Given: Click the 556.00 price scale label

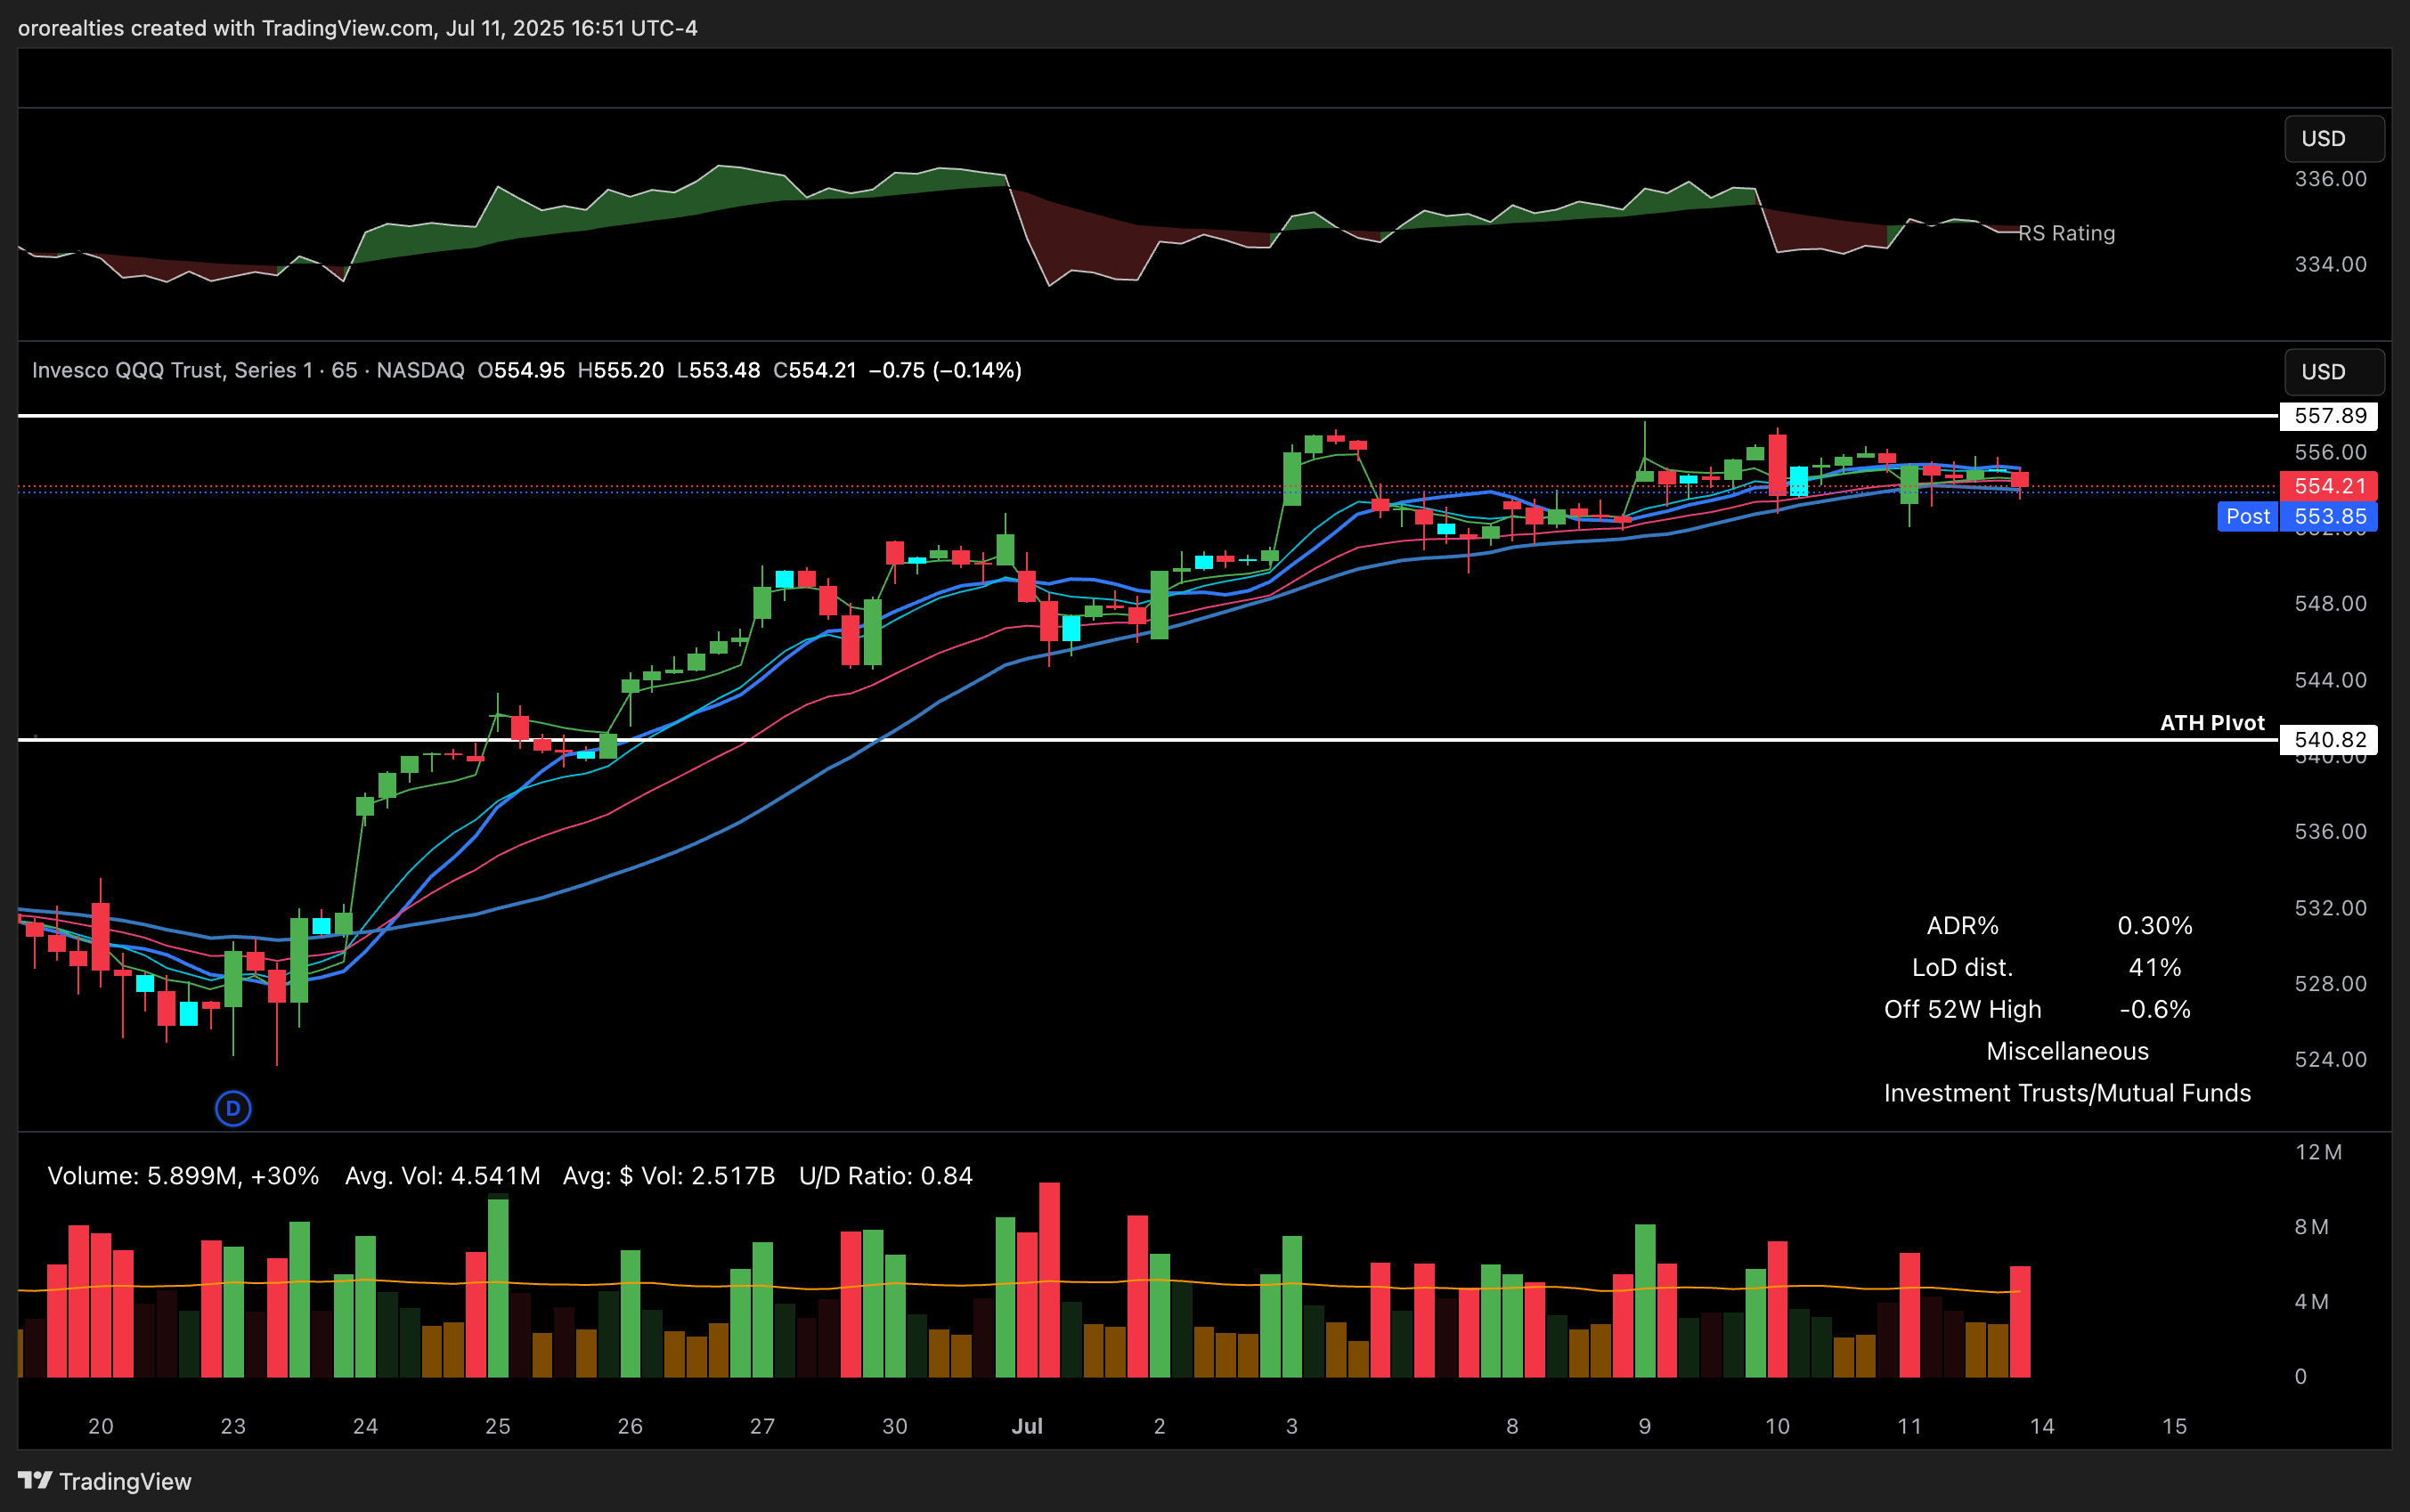Looking at the screenshot, I should (2331, 452).
